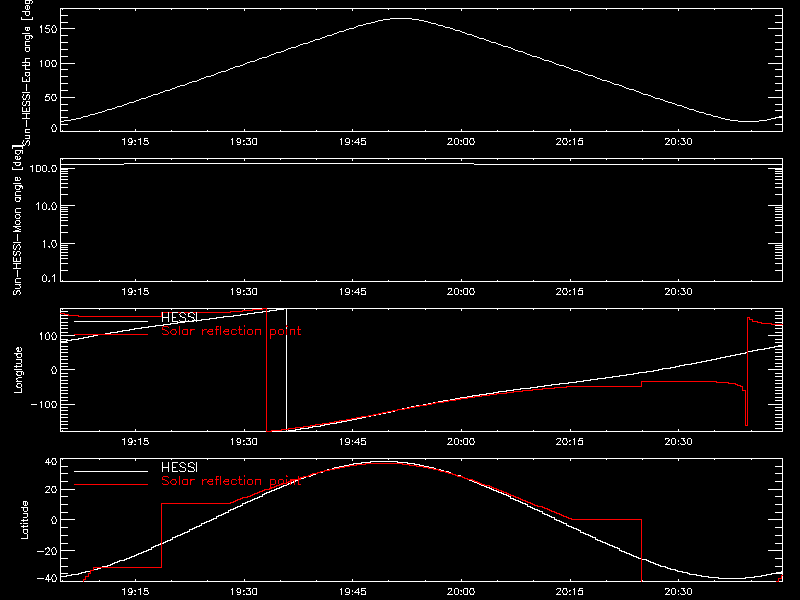The height and width of the screenshot is (600, 800).
Task: Click 20:00 time label under Earth angle plot
Action: click(461, 142)
